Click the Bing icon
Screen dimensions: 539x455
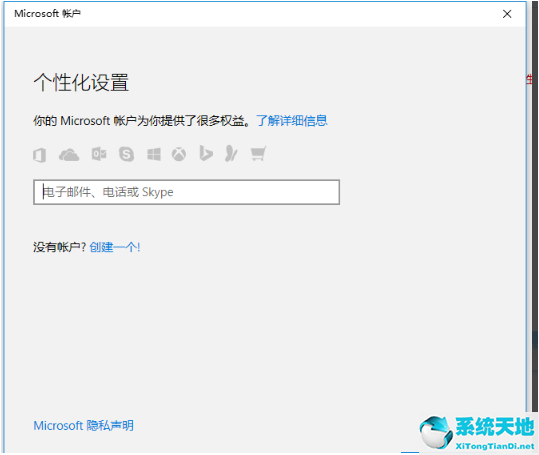(206, 153)
